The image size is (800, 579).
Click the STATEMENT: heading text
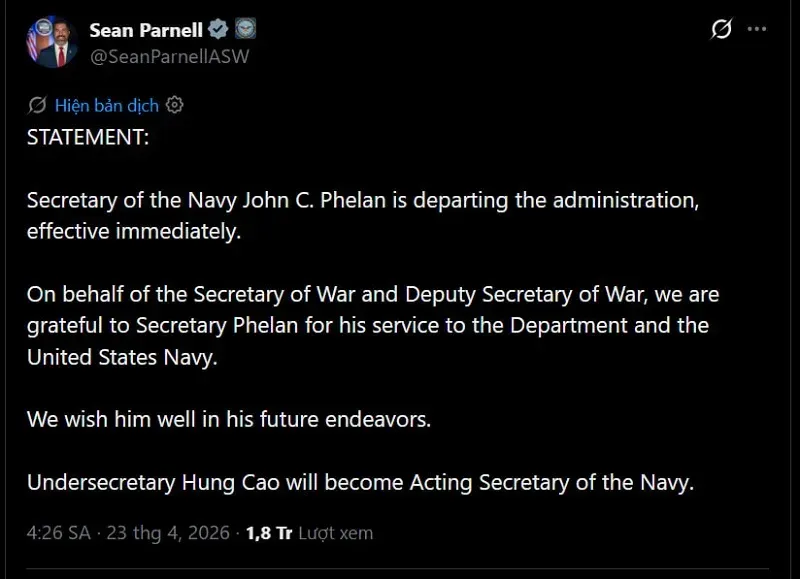[x=87, y=138]
